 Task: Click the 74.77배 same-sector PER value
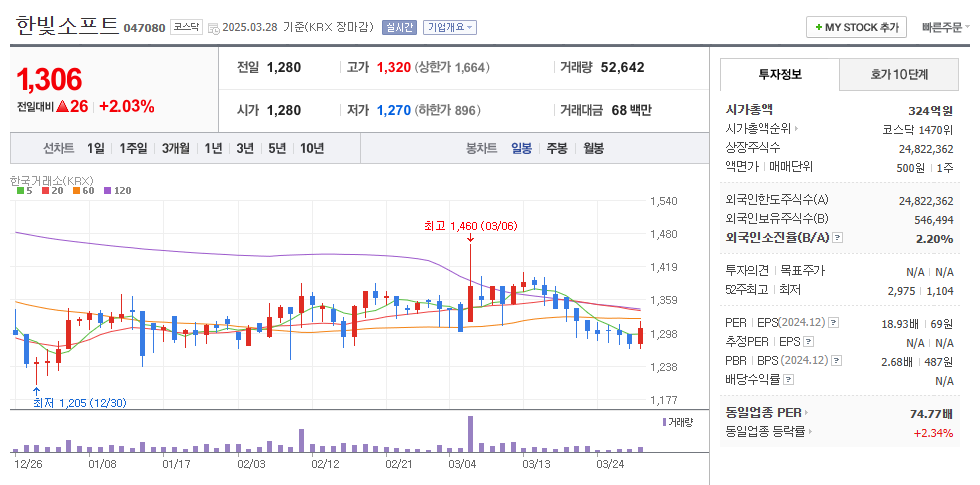(x=932, y=414)
